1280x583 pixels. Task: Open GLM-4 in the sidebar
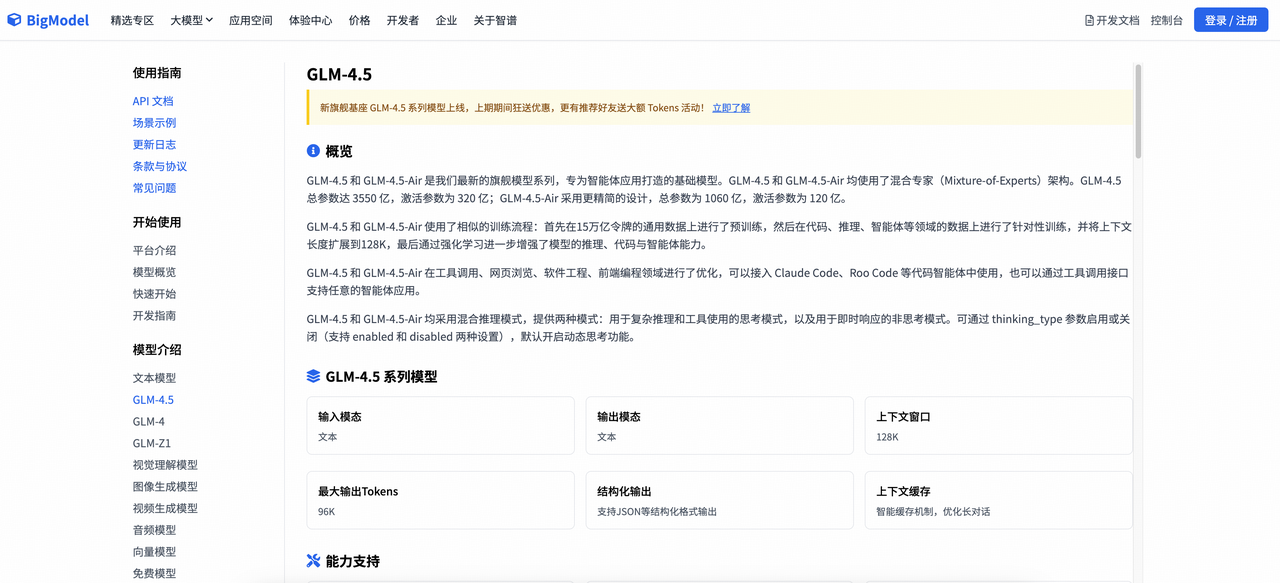[149, 422]
